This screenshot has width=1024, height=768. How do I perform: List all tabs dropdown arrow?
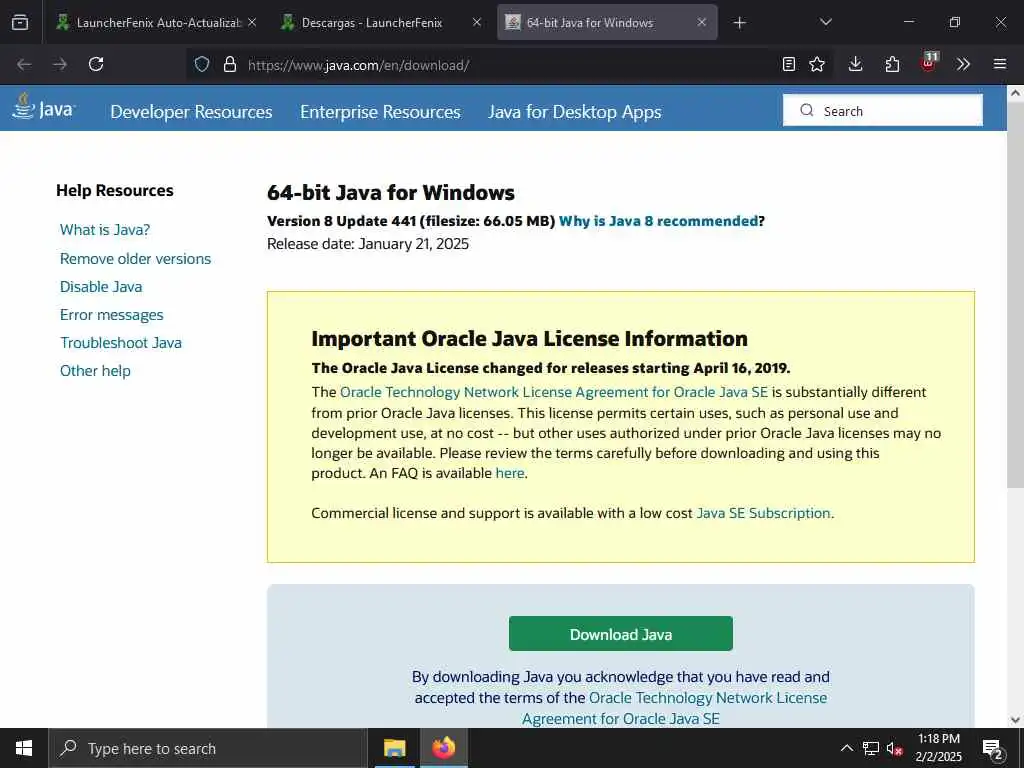825,22
